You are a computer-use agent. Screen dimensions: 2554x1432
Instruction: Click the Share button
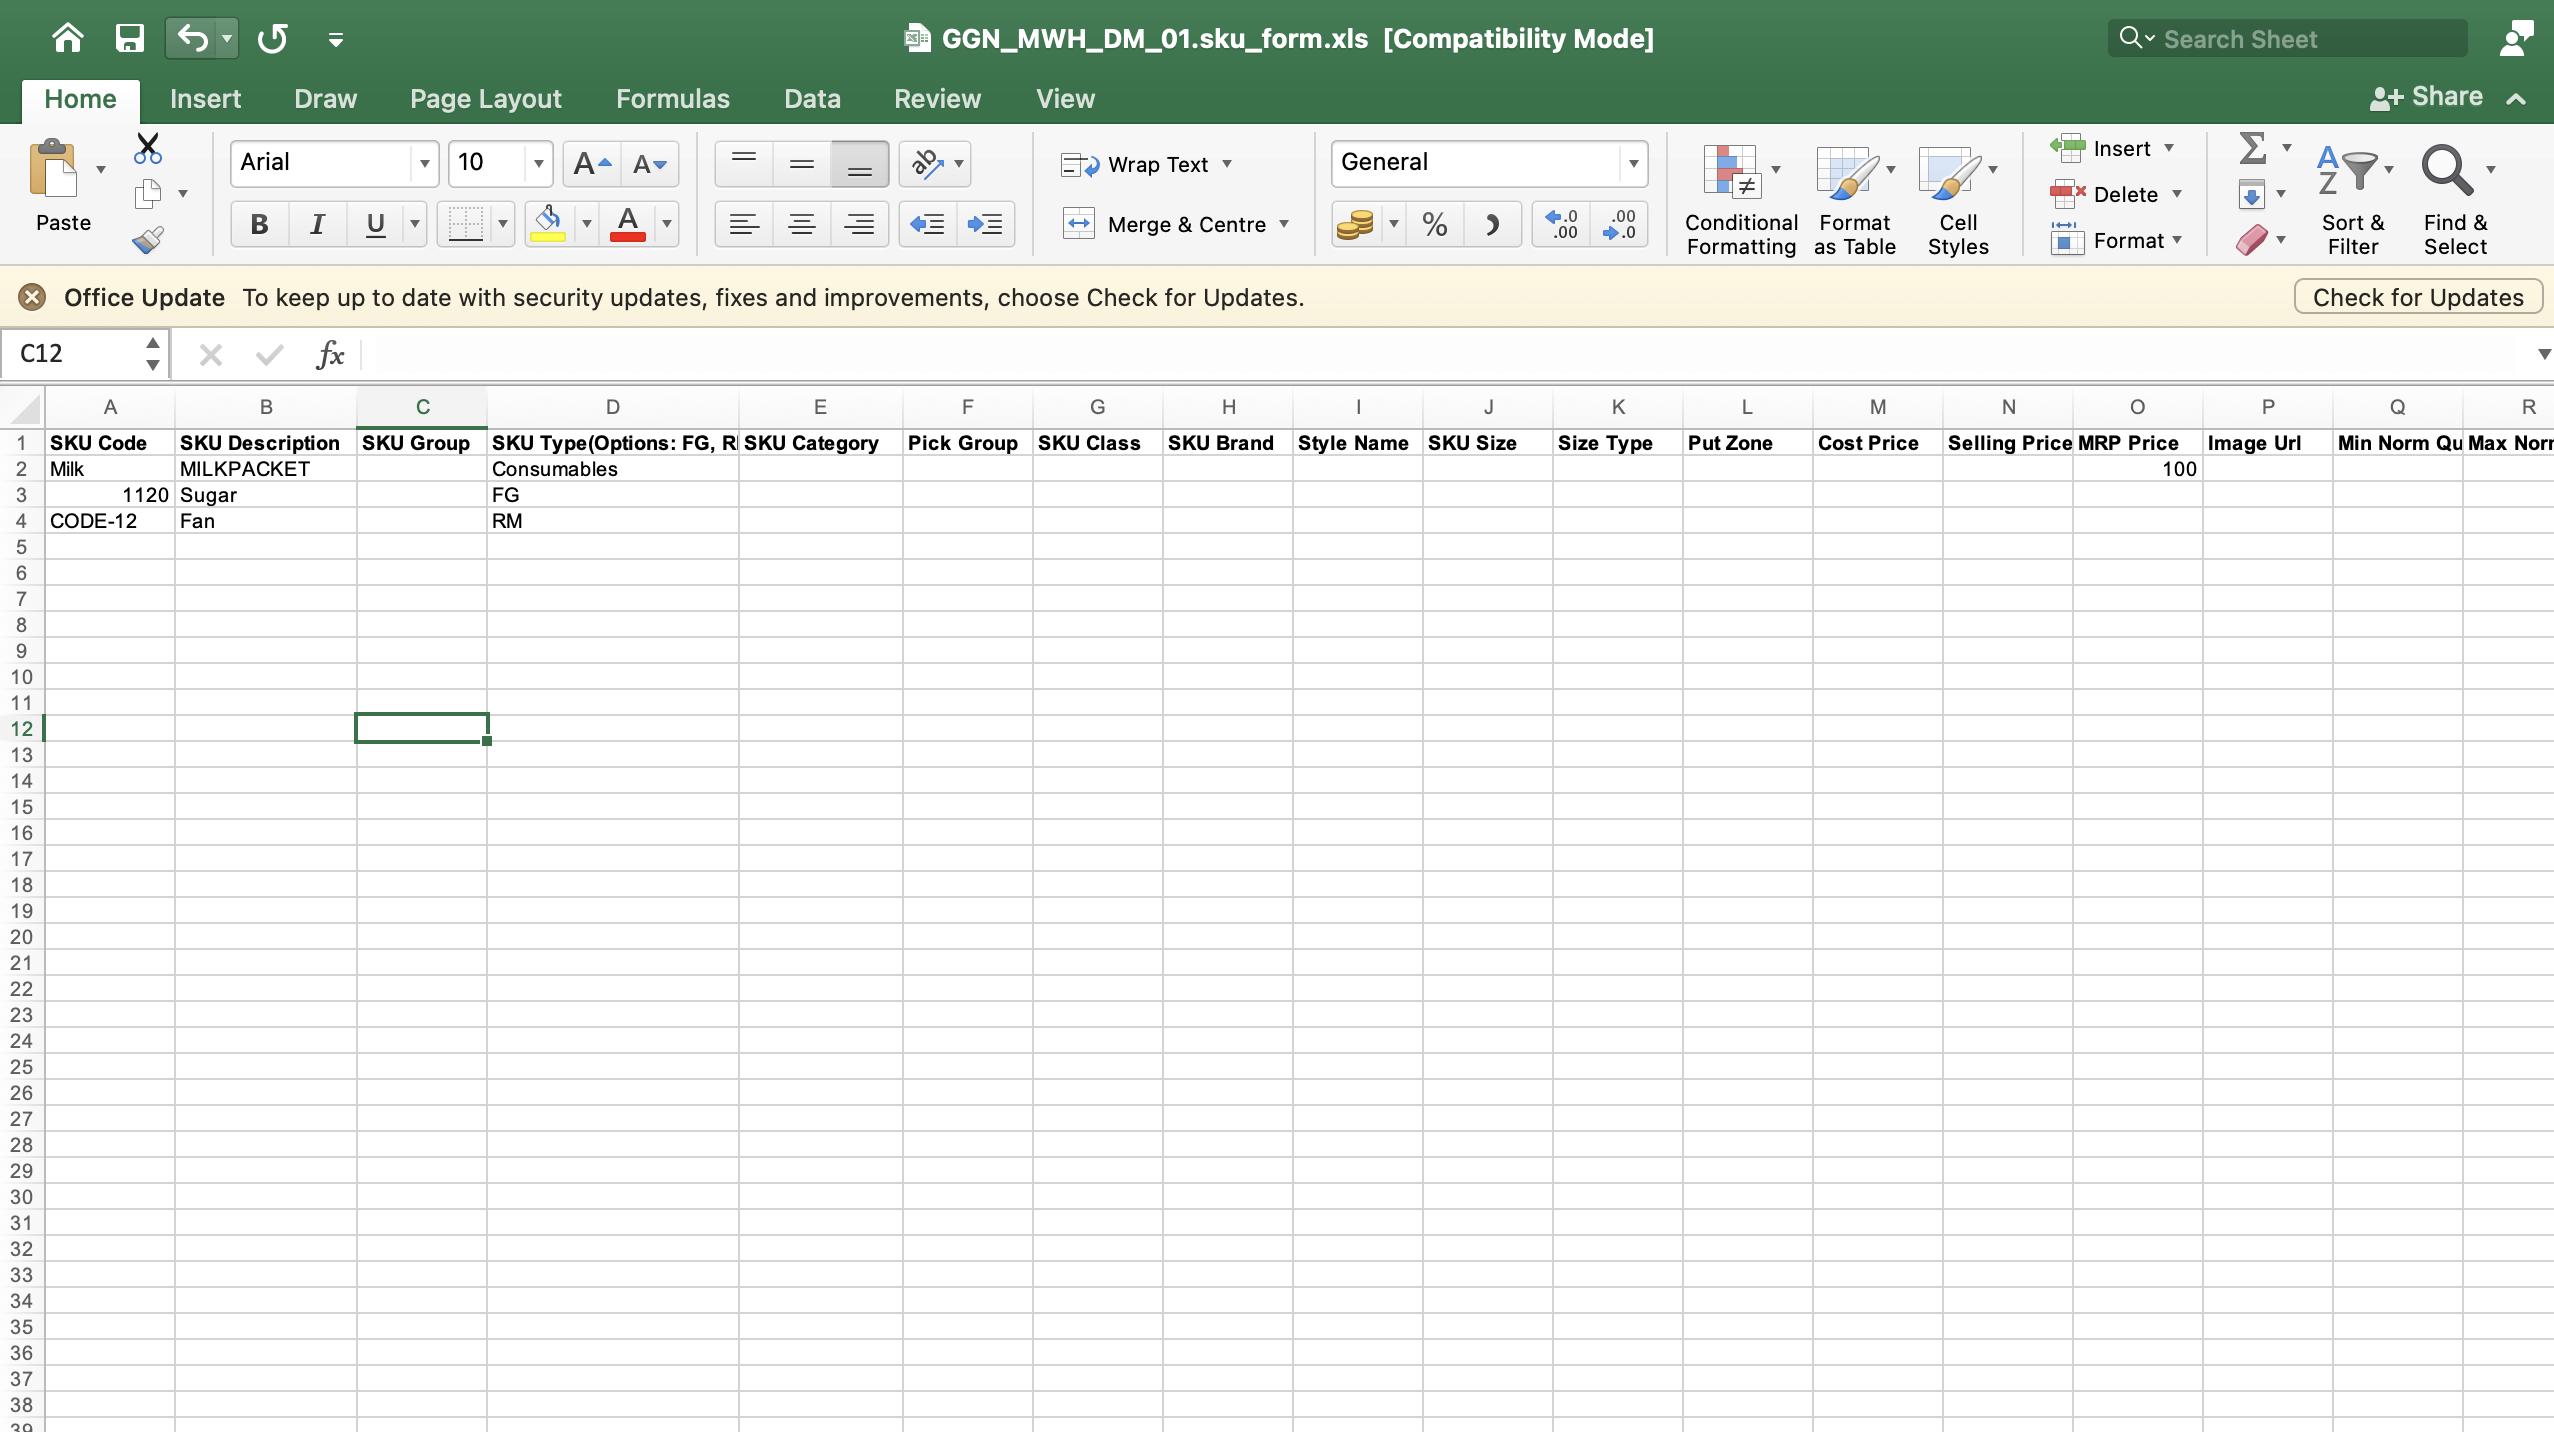coord(2427,97)
